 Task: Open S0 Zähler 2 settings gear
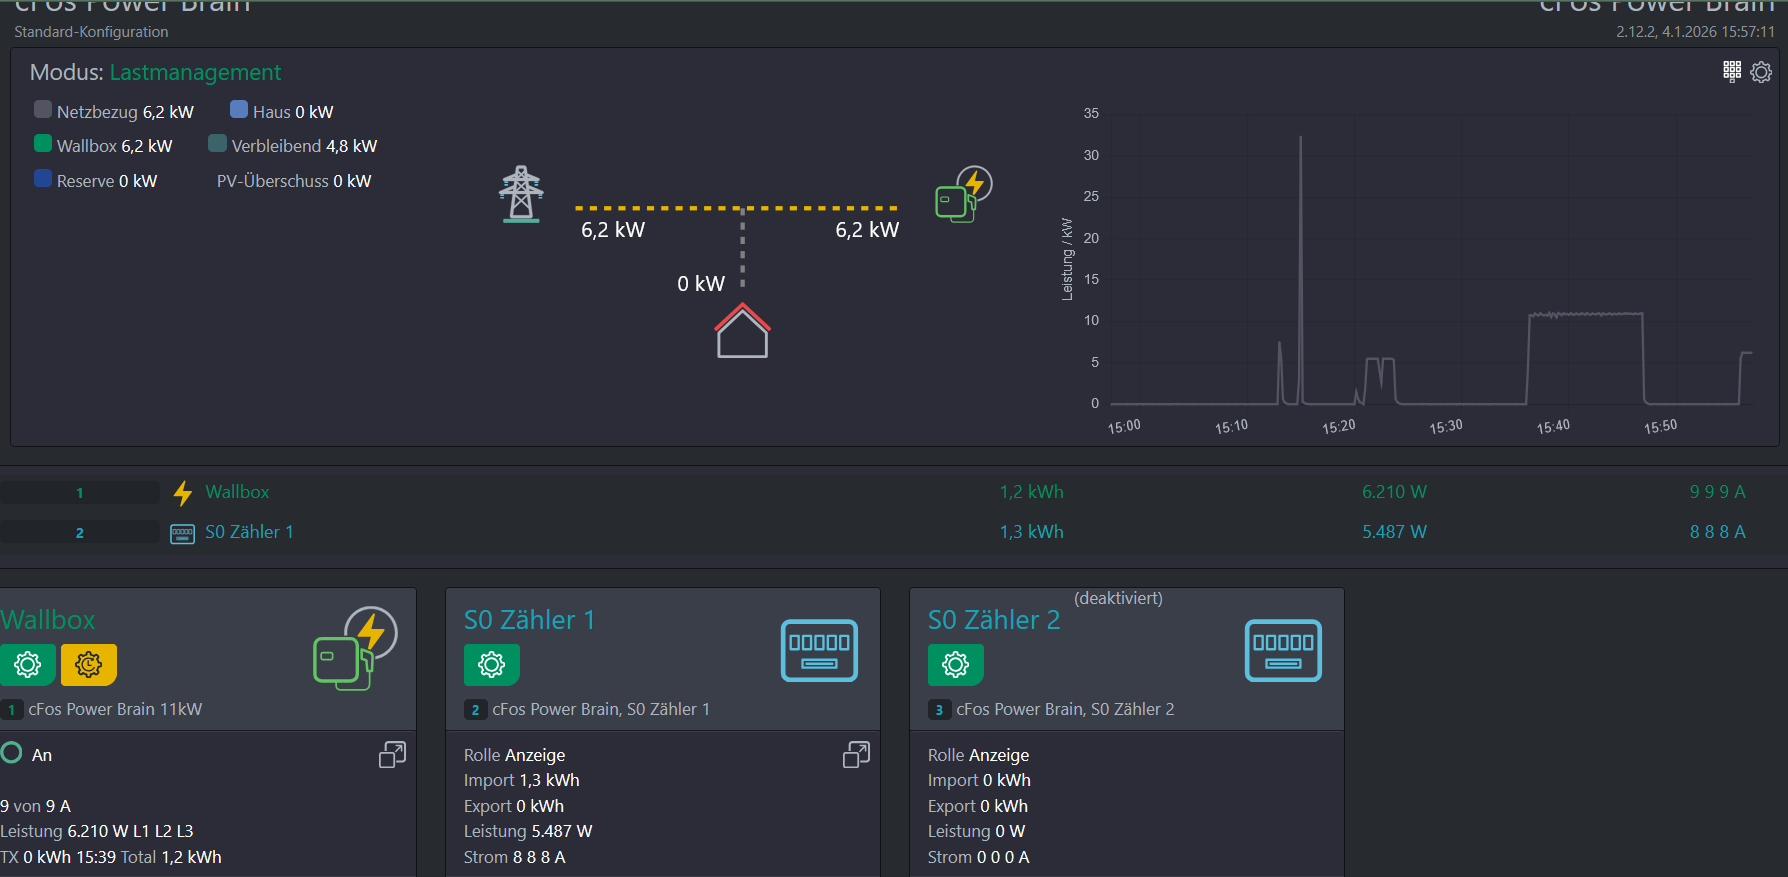coord(955,665)
